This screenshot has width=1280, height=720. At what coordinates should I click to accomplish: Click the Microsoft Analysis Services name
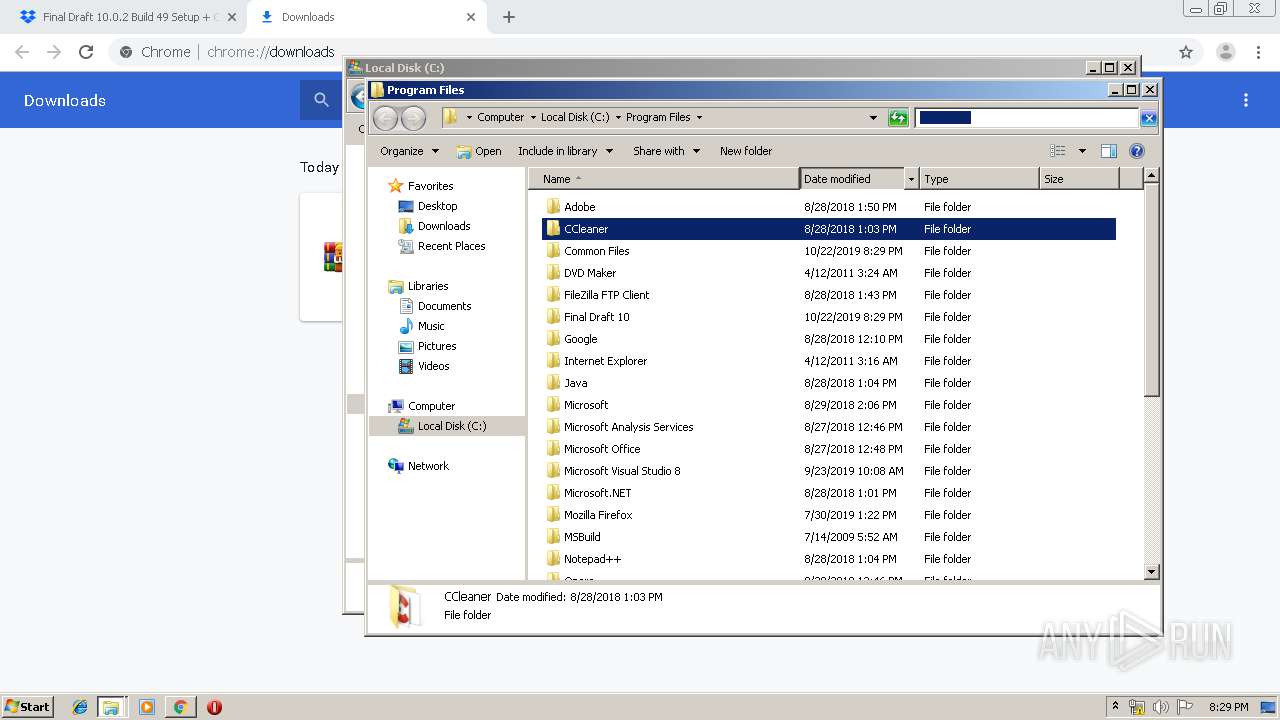628,427
